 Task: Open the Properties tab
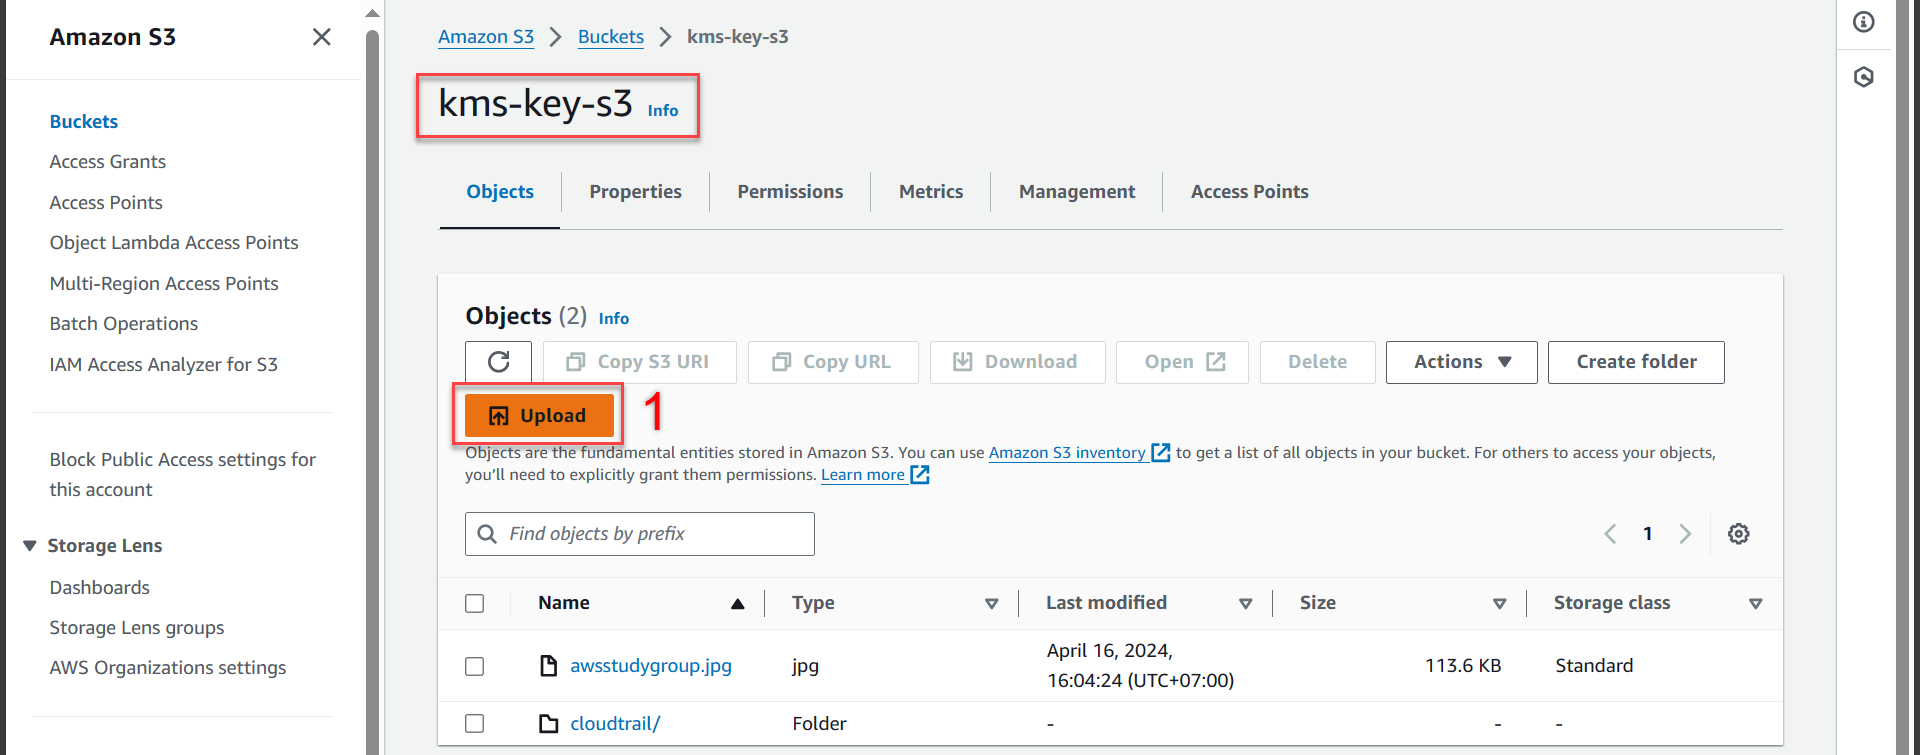[x=635, y=192]
